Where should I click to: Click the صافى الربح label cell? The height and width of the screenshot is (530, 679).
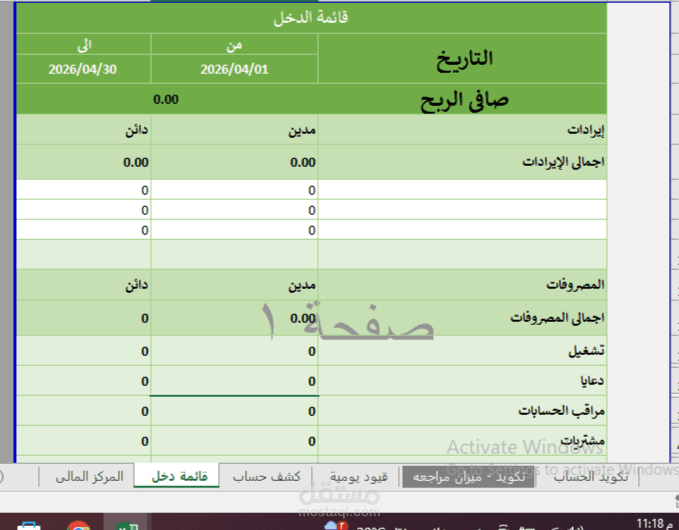pos(462,99)
